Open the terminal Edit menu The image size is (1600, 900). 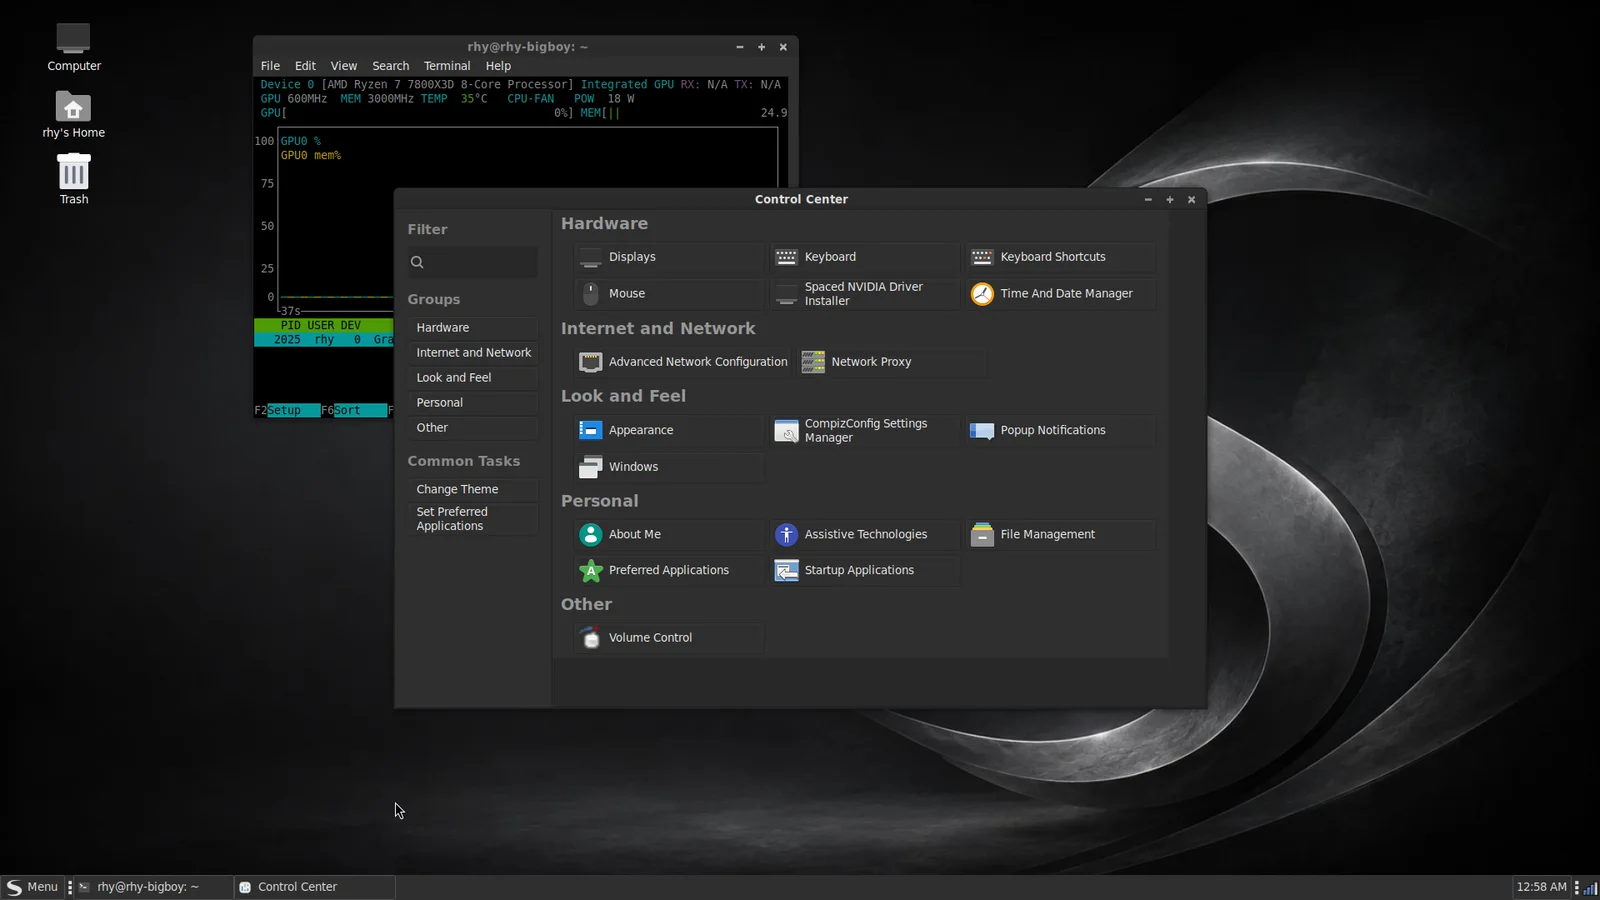point(305,66)
